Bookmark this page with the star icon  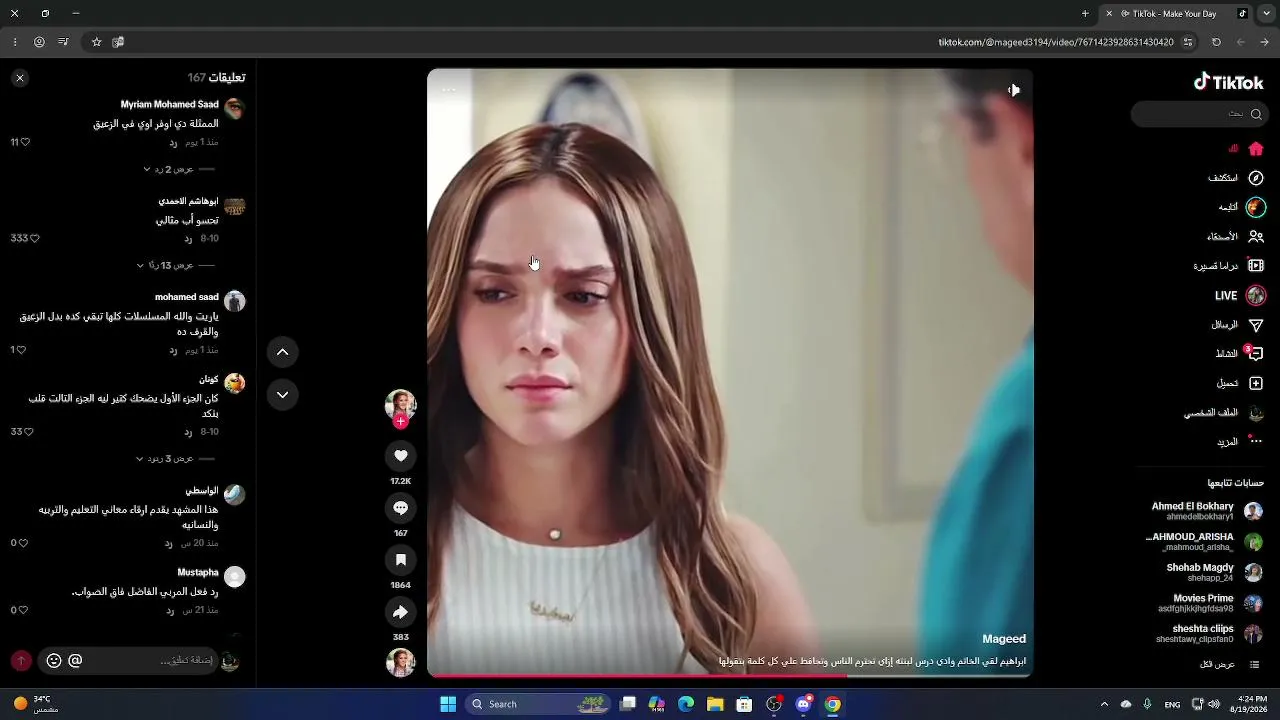pyautogui.click(x=96, y=42)
